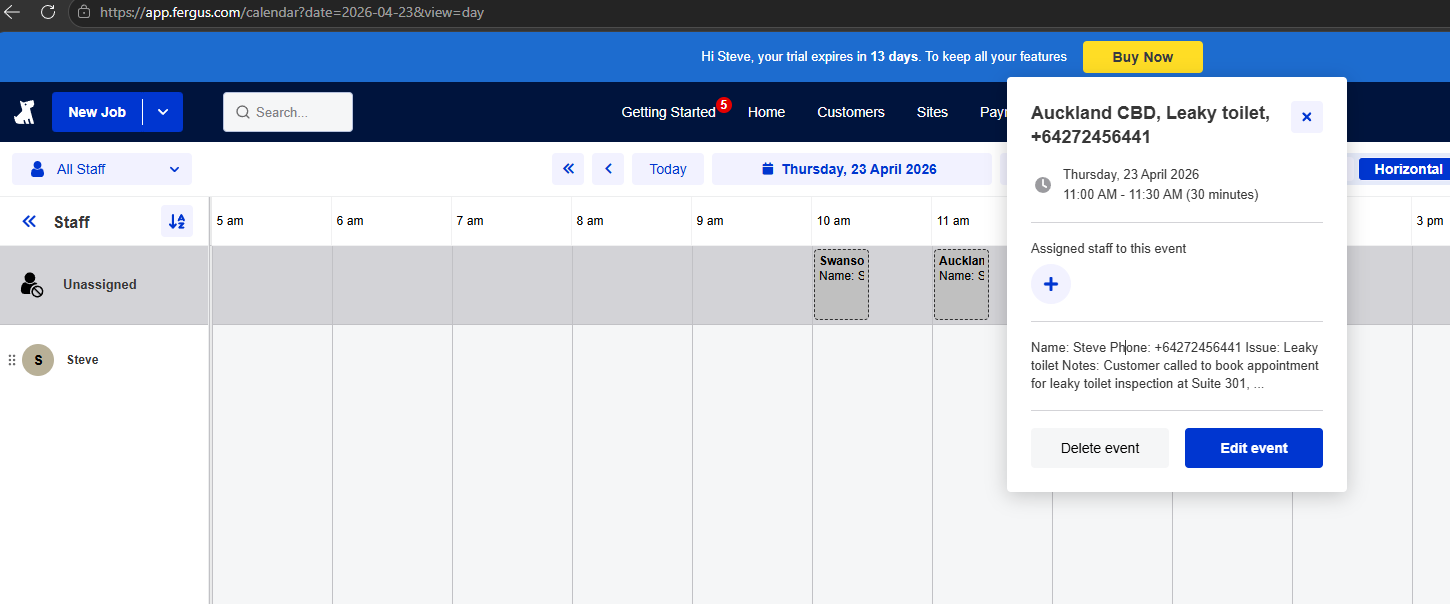1450x604 pixels.
Task: Collapse the Staff panel with double chevron
Action: coord(29,222)
